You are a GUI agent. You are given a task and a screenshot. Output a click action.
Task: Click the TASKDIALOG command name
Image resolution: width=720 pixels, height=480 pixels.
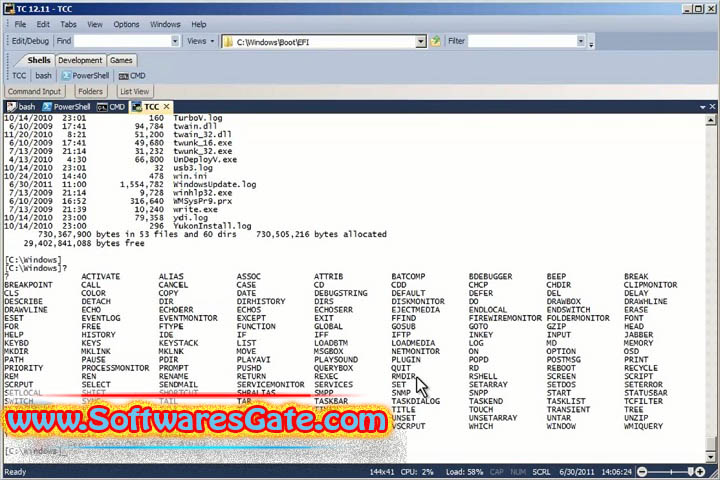(x=416, y=401)
